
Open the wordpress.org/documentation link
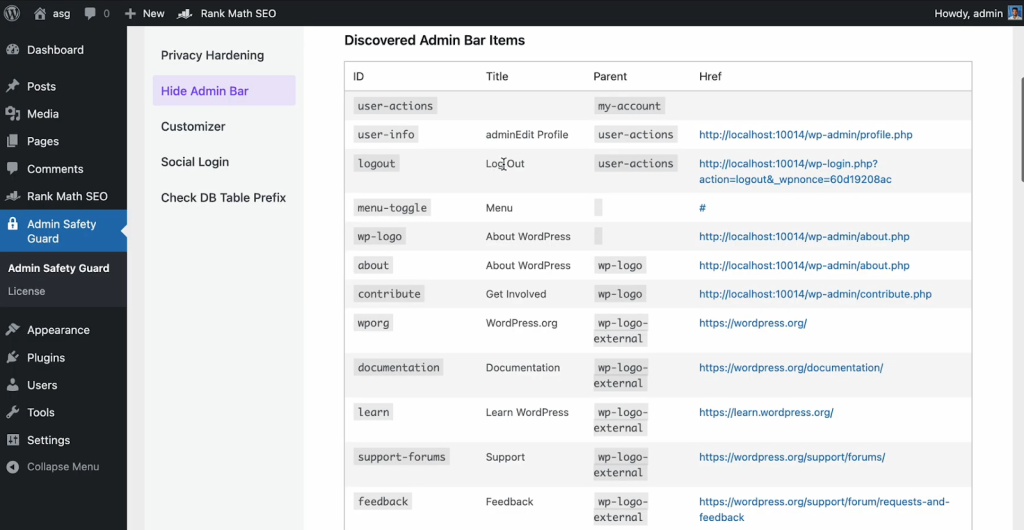pyautogui.click(x=790, y=368)
